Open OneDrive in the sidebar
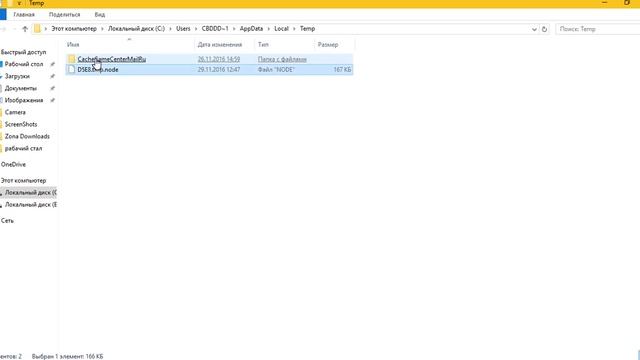The height and width of the screenshot is (360, 640). coord(13,164)
